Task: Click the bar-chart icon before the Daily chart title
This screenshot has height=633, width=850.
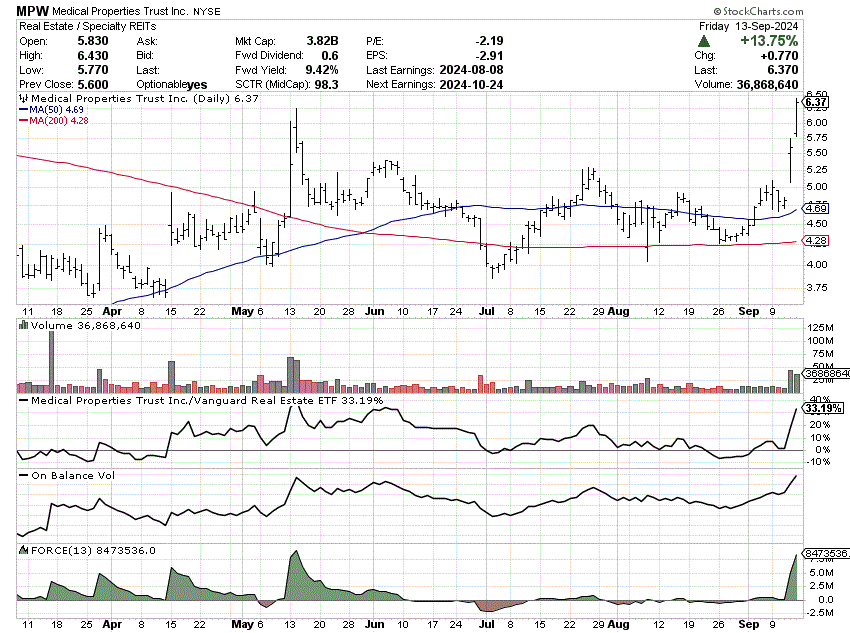Action: tap(23, 98)
